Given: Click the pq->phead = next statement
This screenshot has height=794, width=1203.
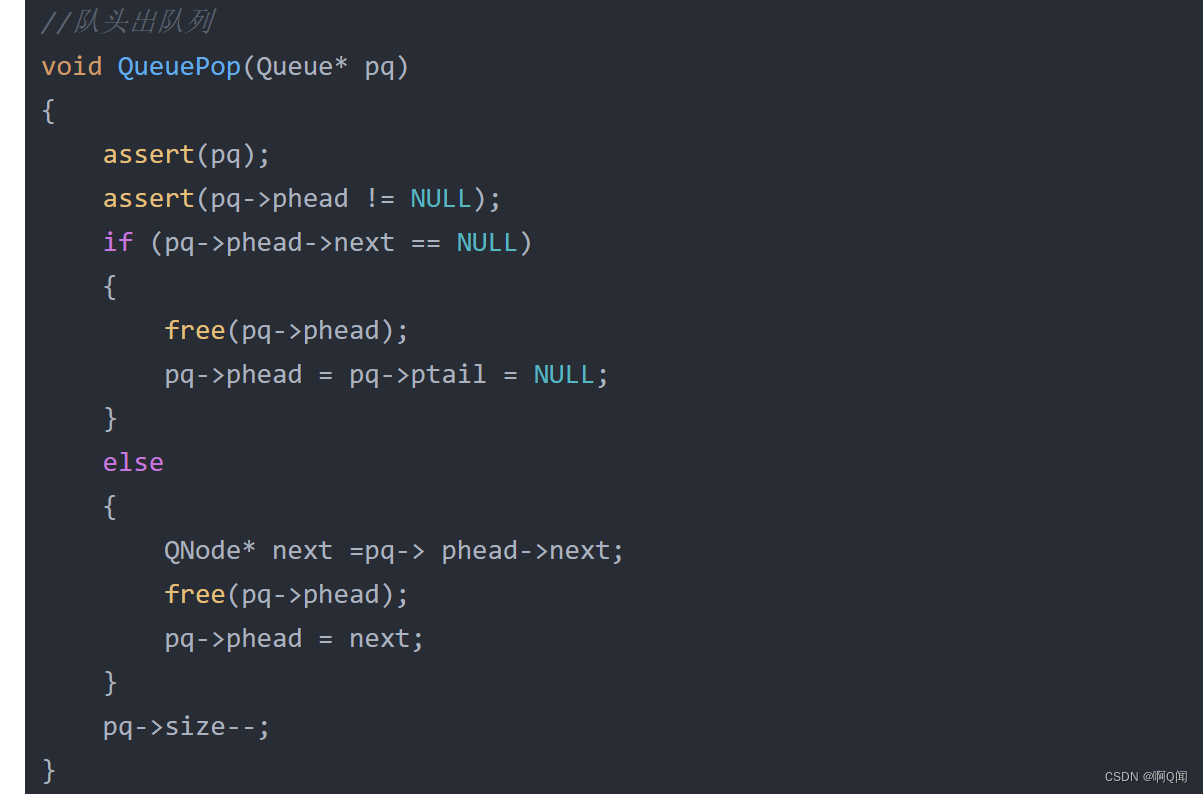Looking at the screenshot, I should point(294,639).
